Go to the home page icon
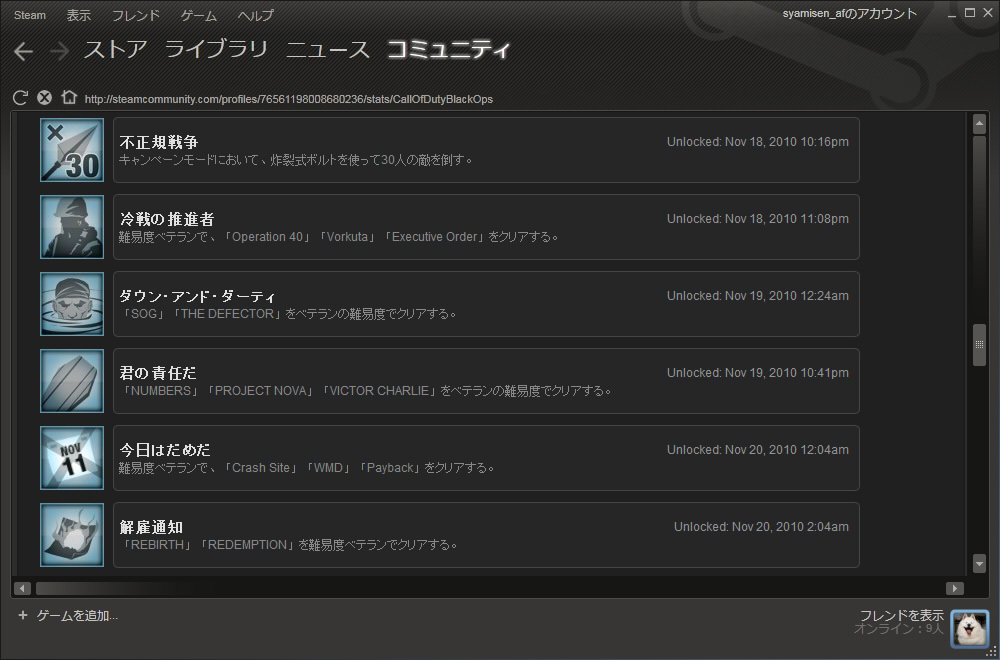Viewport: 1000px width, 660px height. [x=69, y=98]
